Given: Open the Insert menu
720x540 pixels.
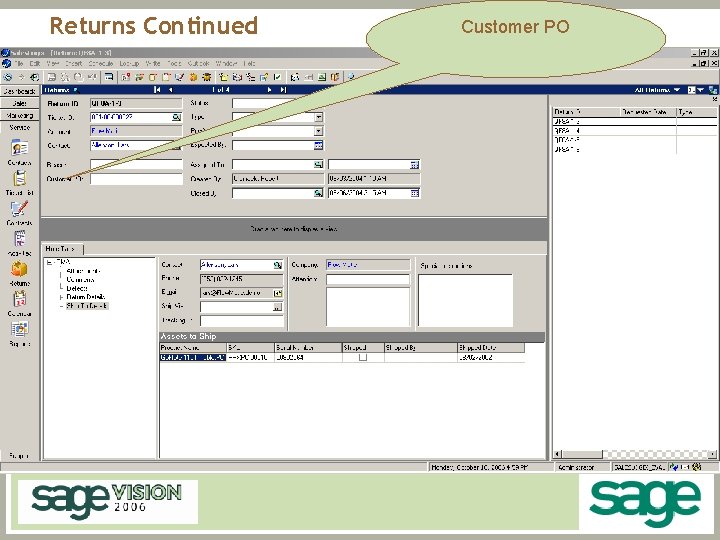Looking at the screenshot, I should coord(73,63).
